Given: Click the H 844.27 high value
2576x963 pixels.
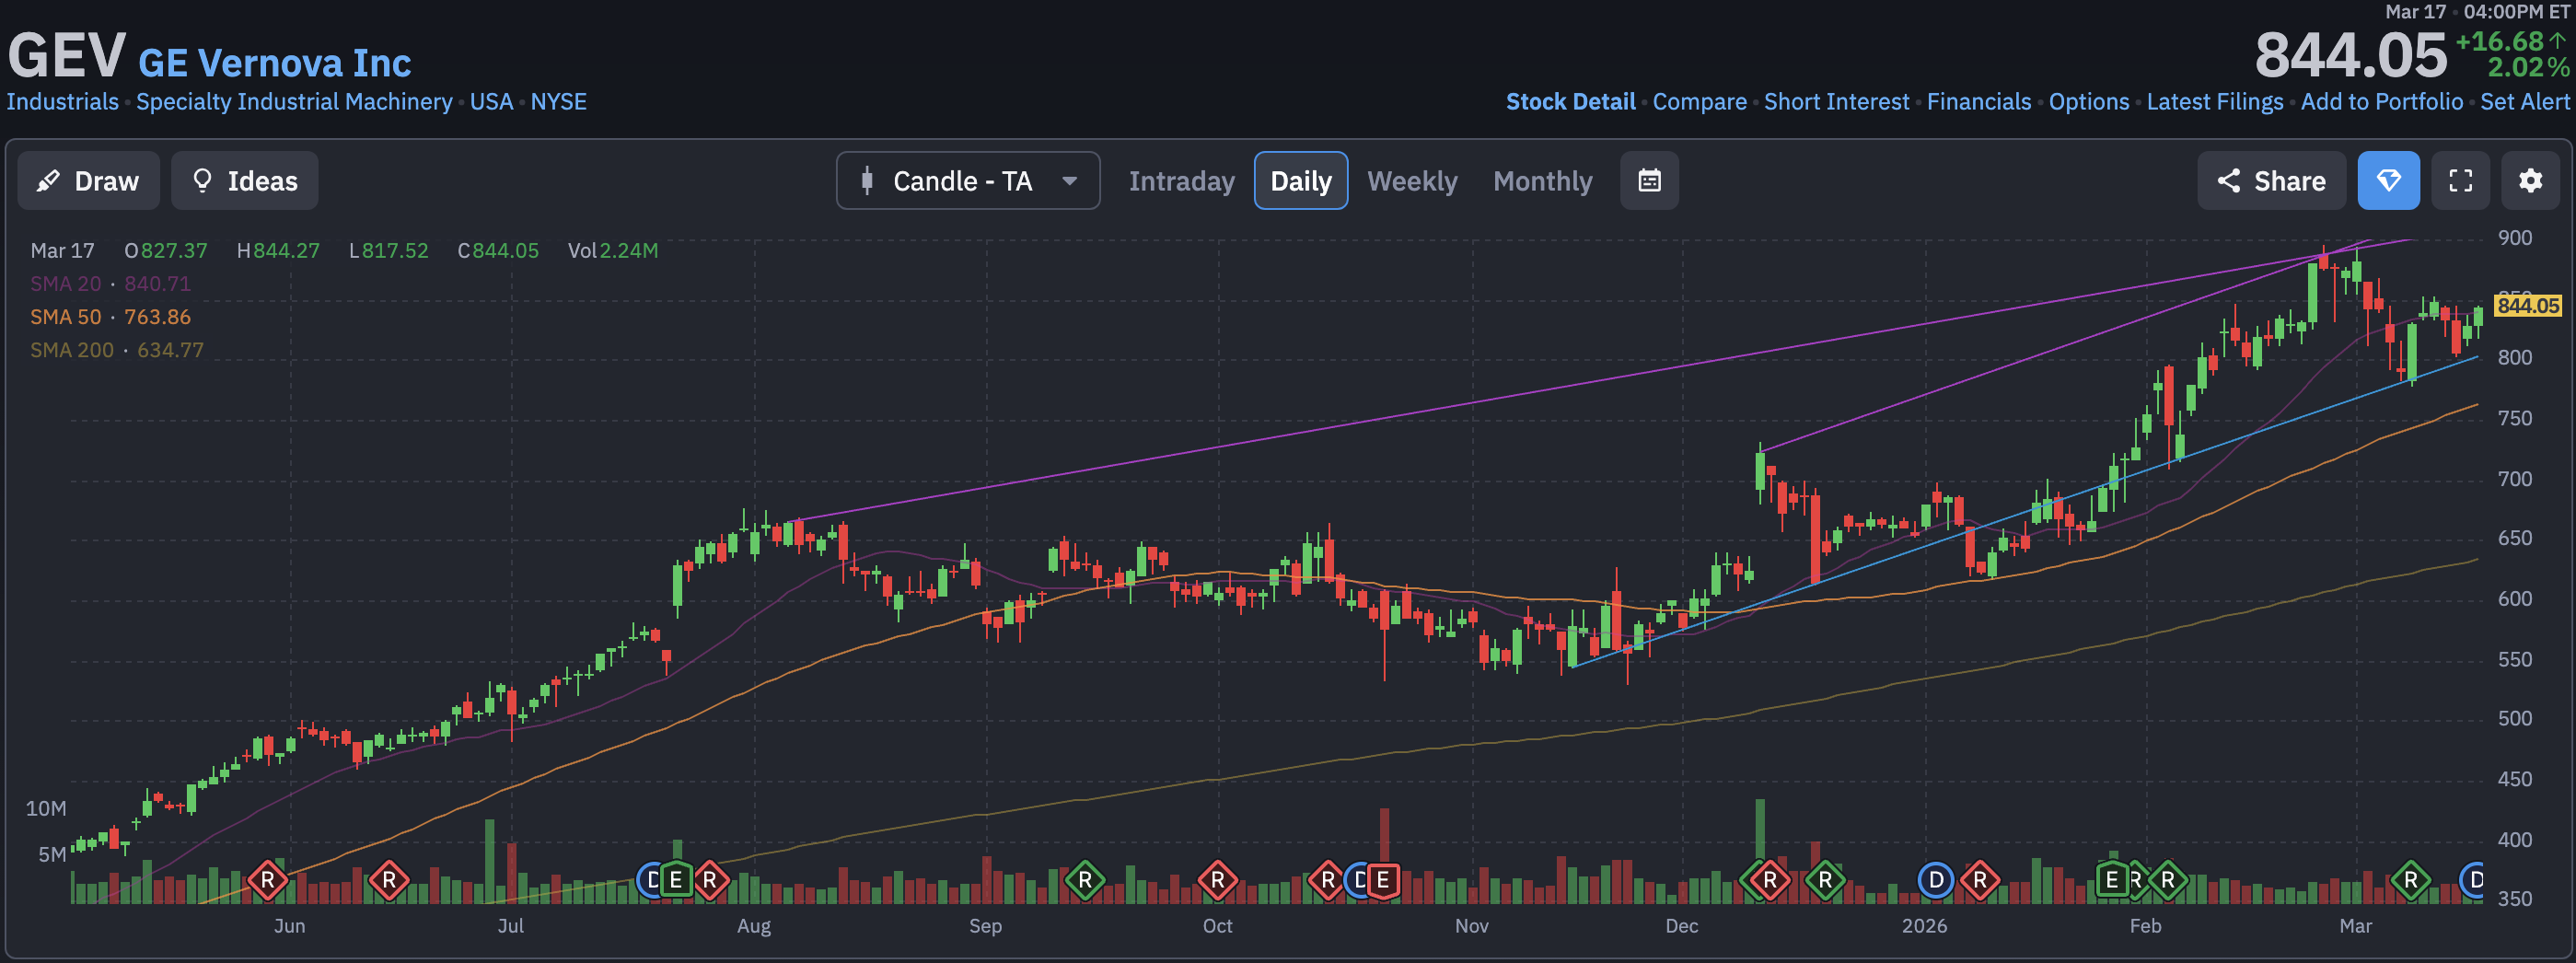Looking at the screenshot, I should coord(278,251).
